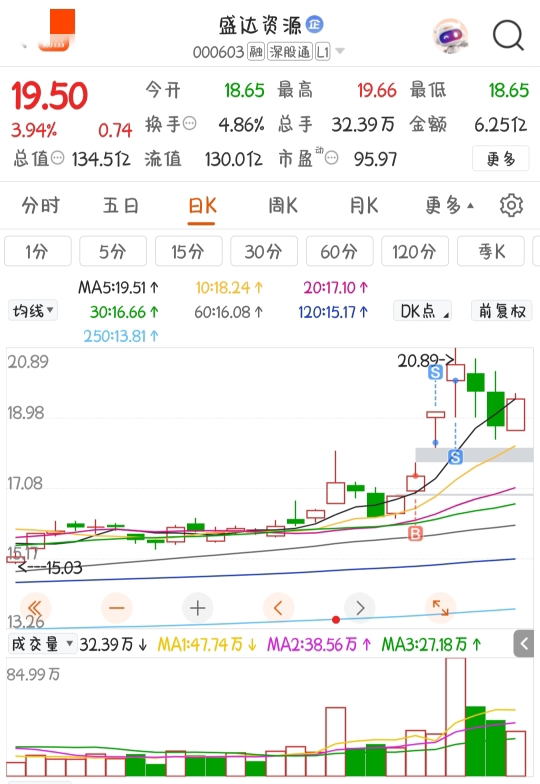
Task: Zoom in chart with plus button
Action: click(x=198, y=608)
